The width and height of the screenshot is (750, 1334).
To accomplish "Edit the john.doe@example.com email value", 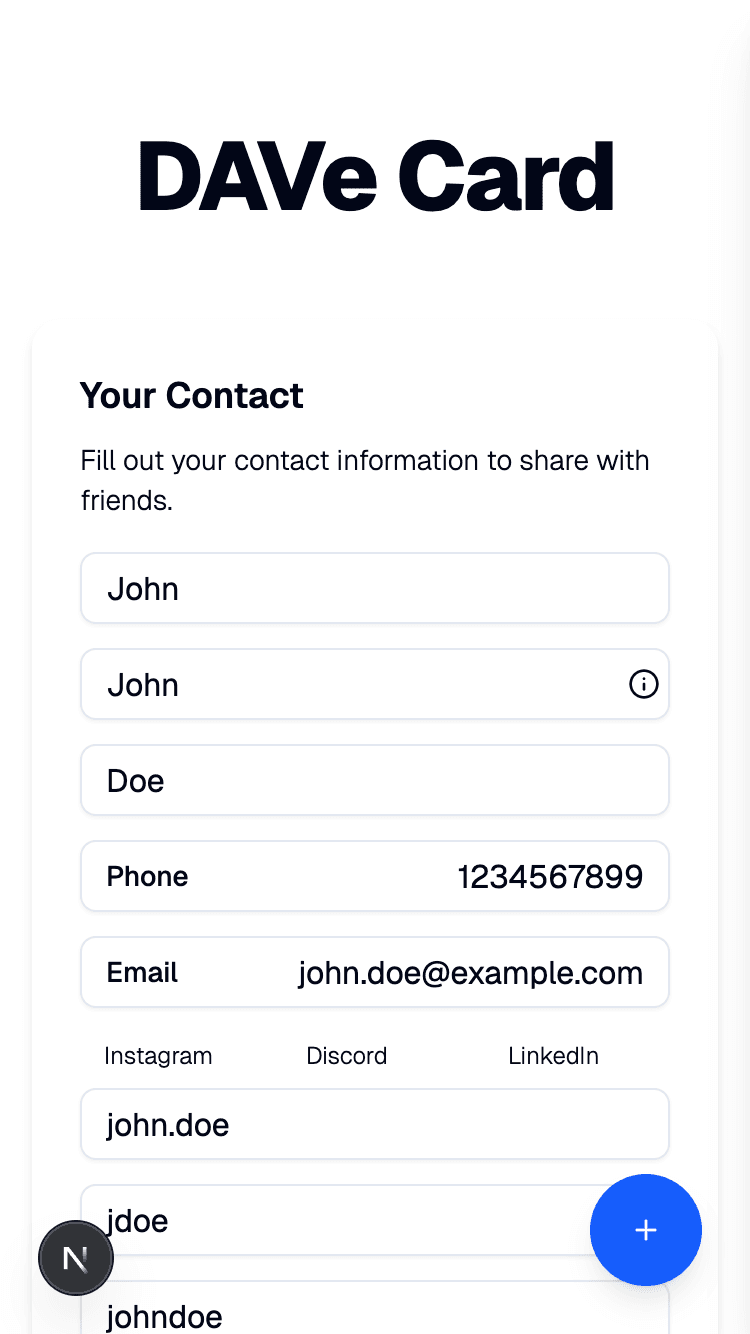I will [470, 973].
